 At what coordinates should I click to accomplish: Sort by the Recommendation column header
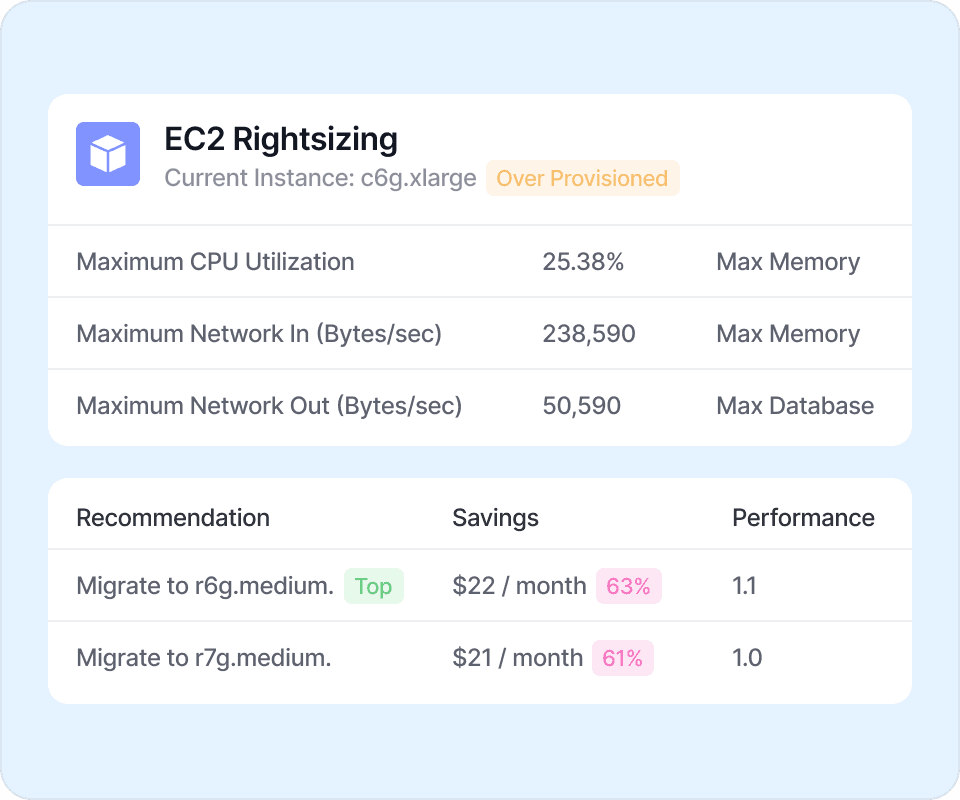(x=173, y=518)
